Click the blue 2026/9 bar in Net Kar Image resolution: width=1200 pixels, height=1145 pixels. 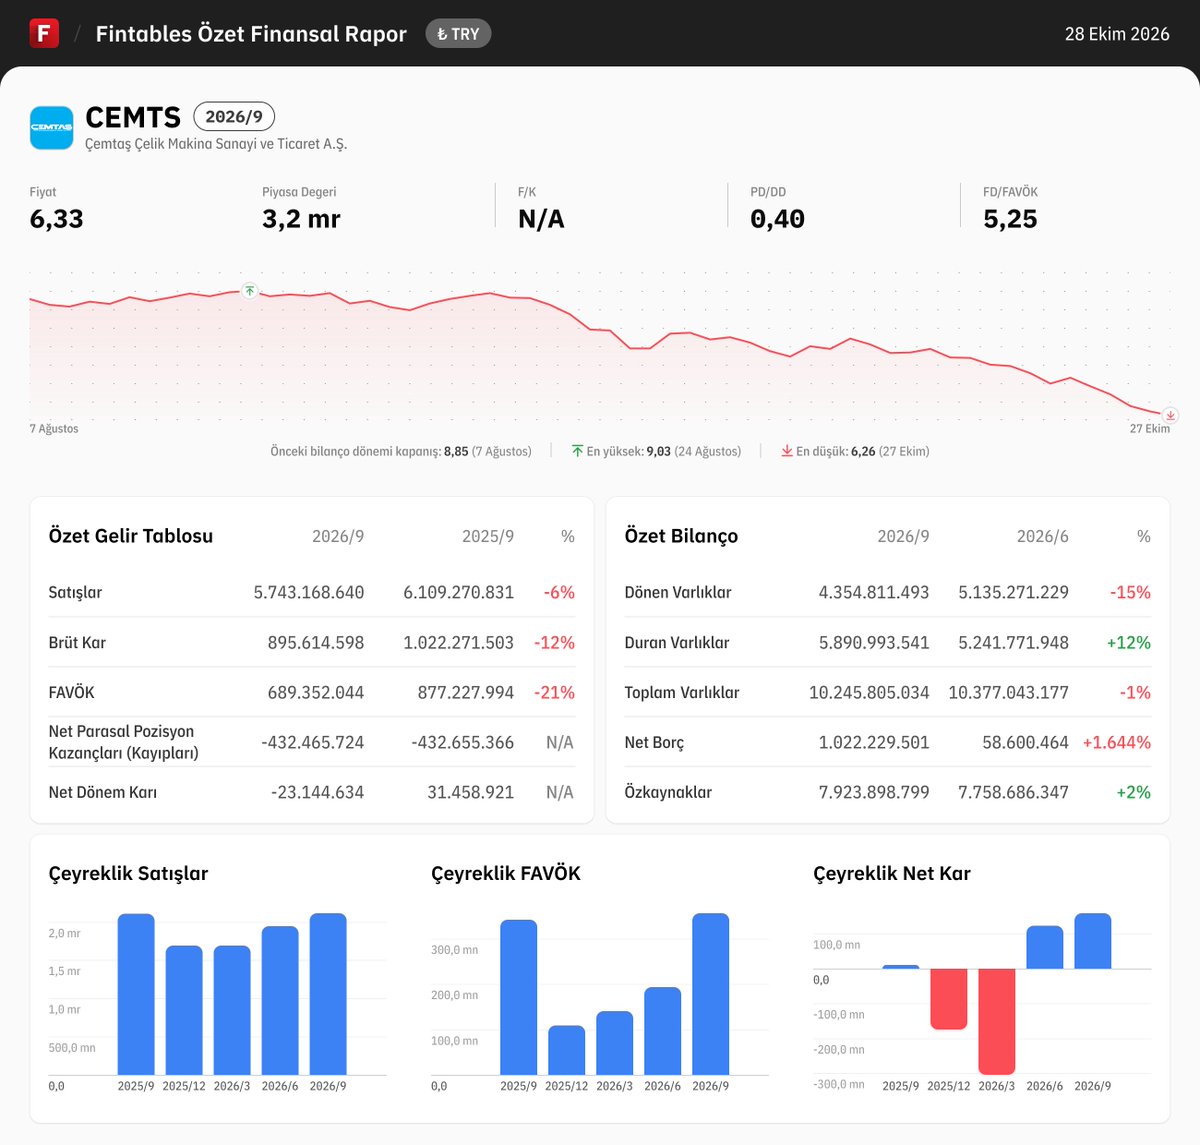(x=1093, y=941)
